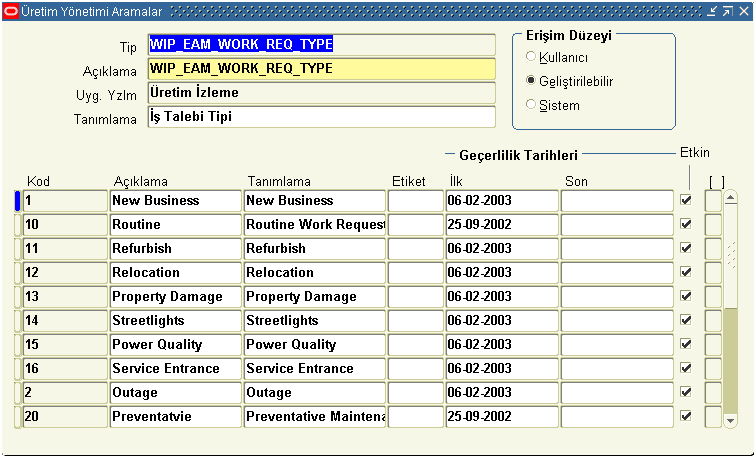This screenshot has height=458, width=756.
Task: Maximize the Üretim Yönetimi Aramalar window
Action: pos(727,11)
